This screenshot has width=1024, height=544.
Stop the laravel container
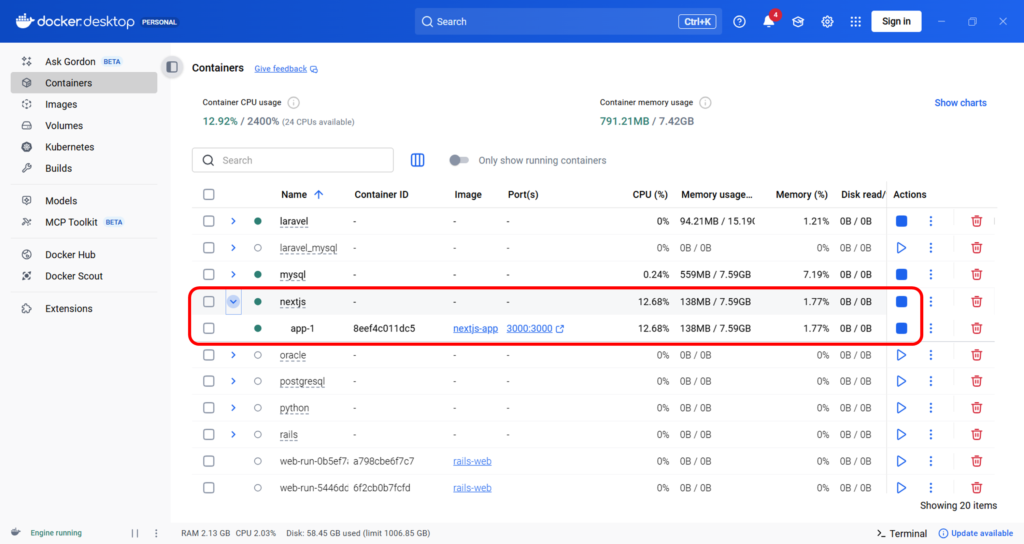(901, 221)
